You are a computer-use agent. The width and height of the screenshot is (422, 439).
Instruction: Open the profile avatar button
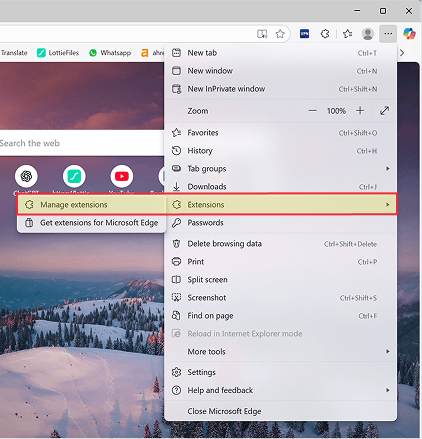[x=367, y=34]
